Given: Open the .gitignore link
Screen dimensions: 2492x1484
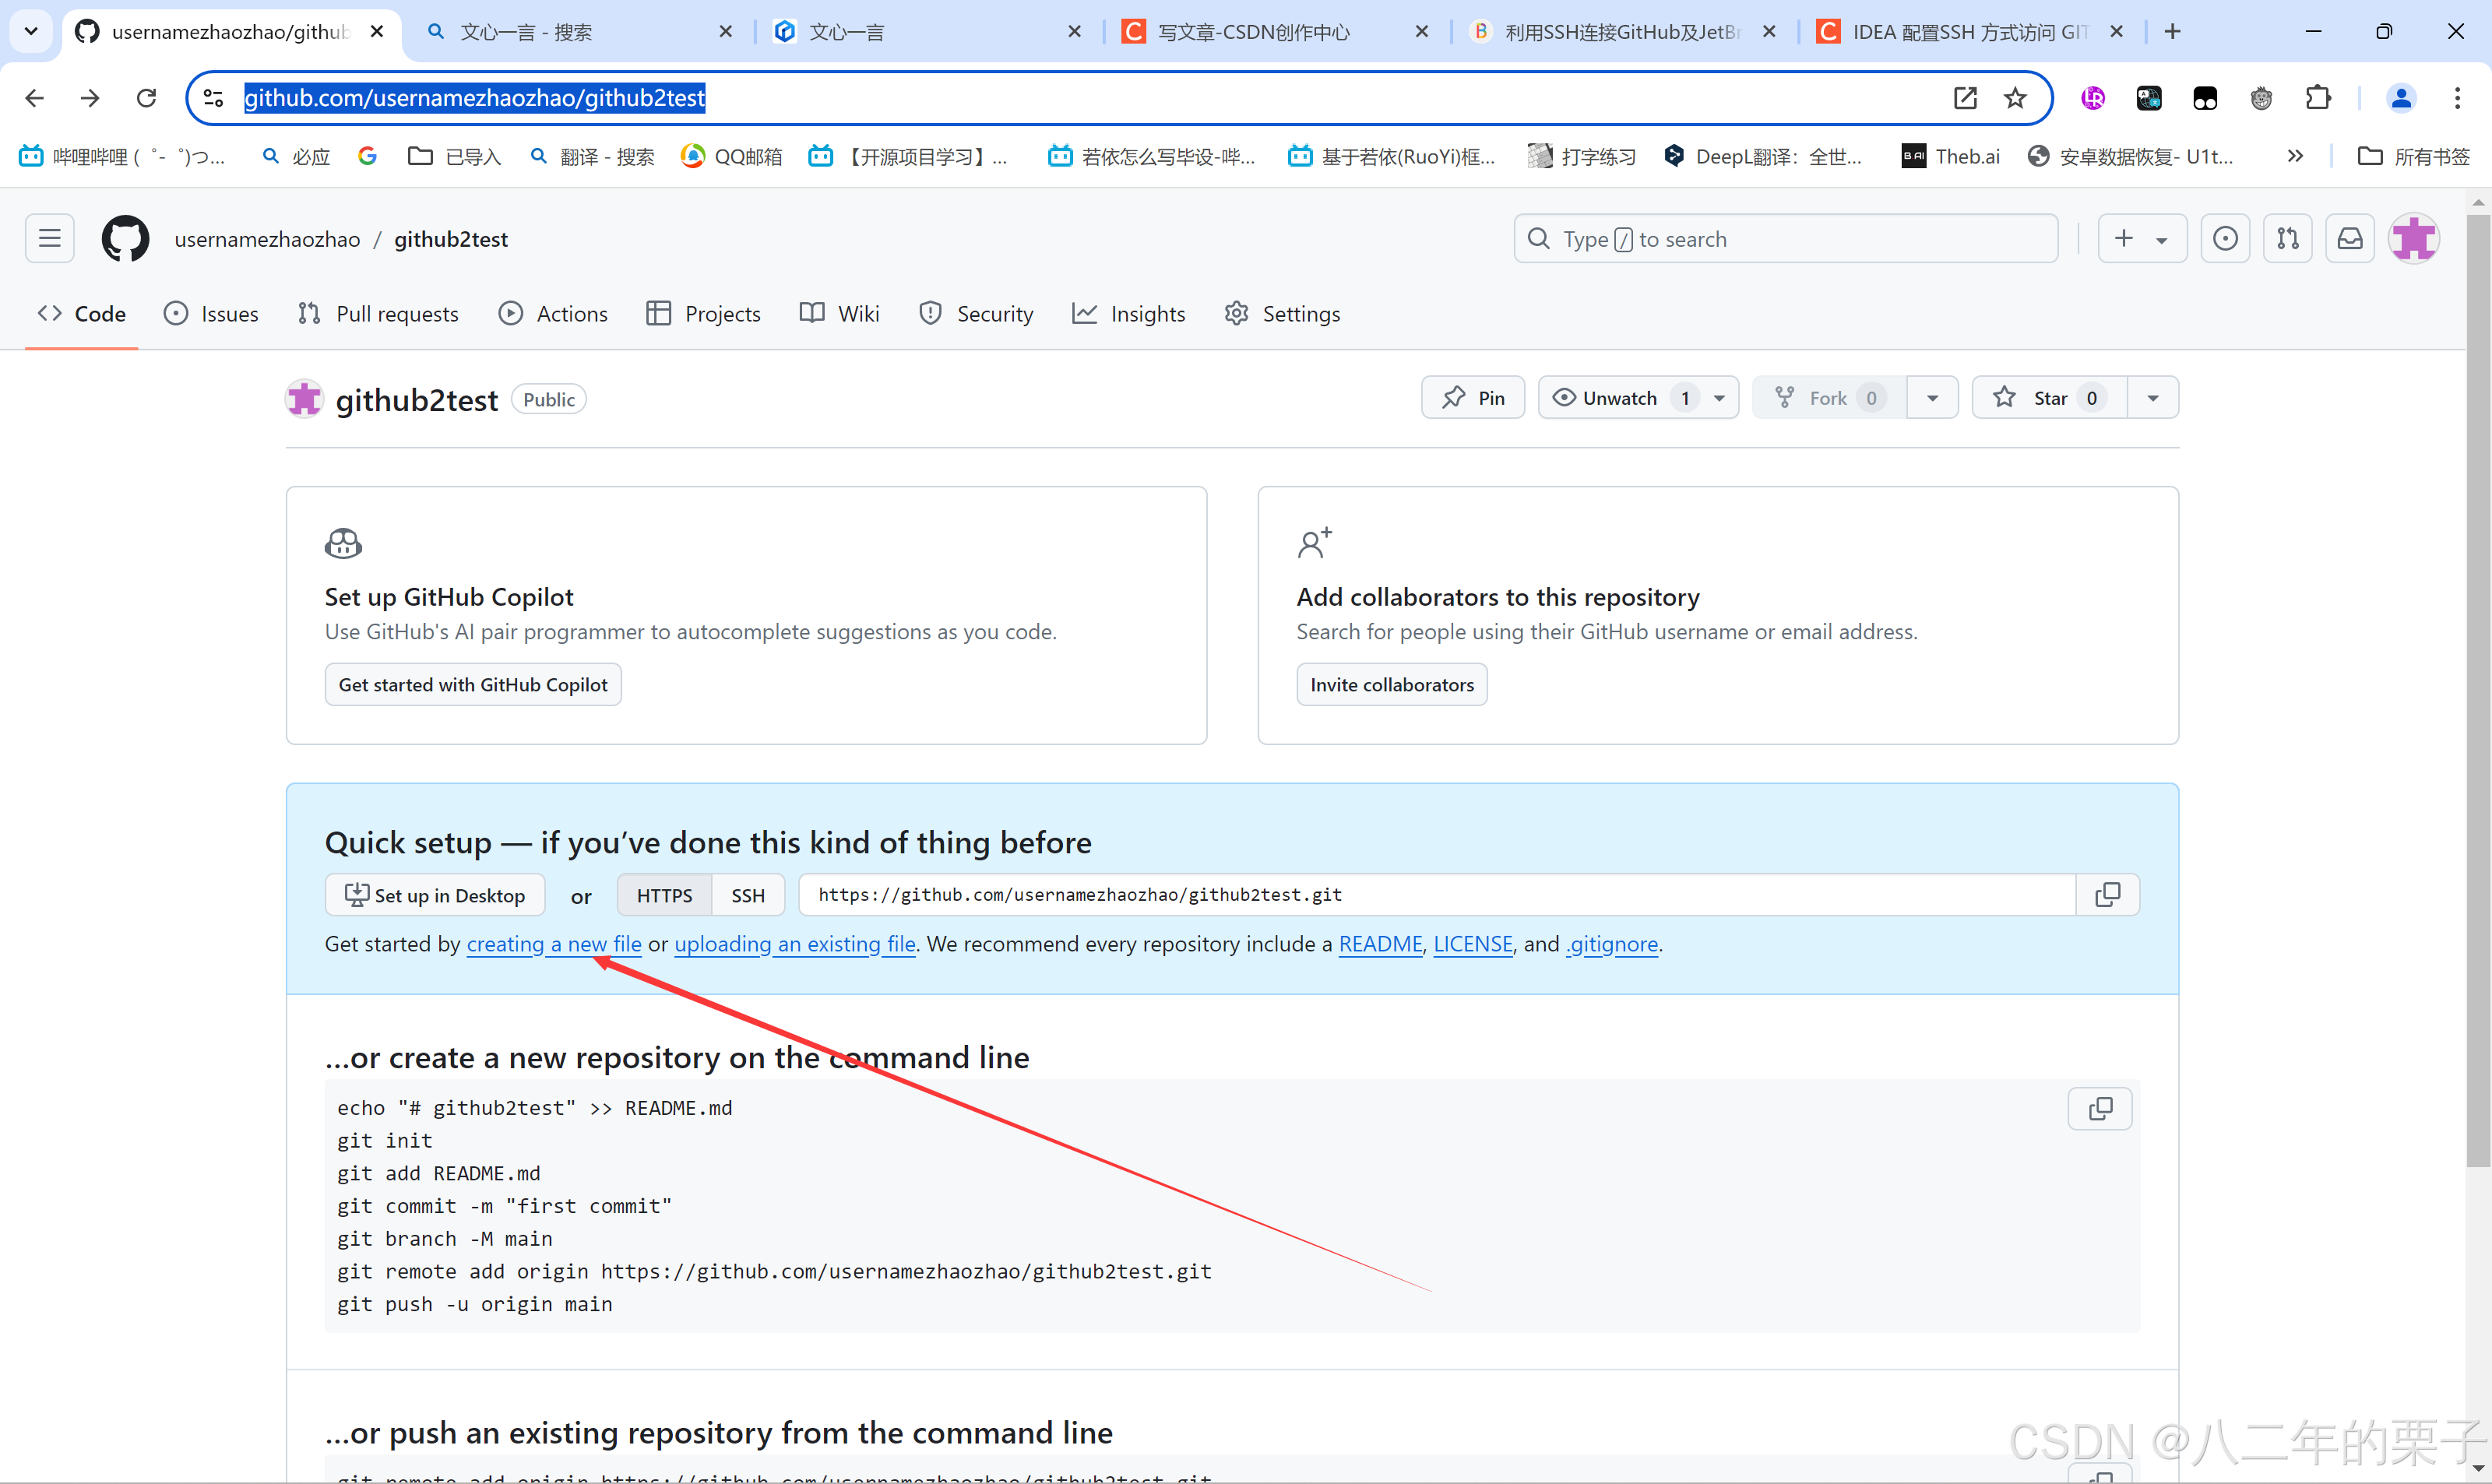Looking at the screenshot, I should tap(1612, 944).
